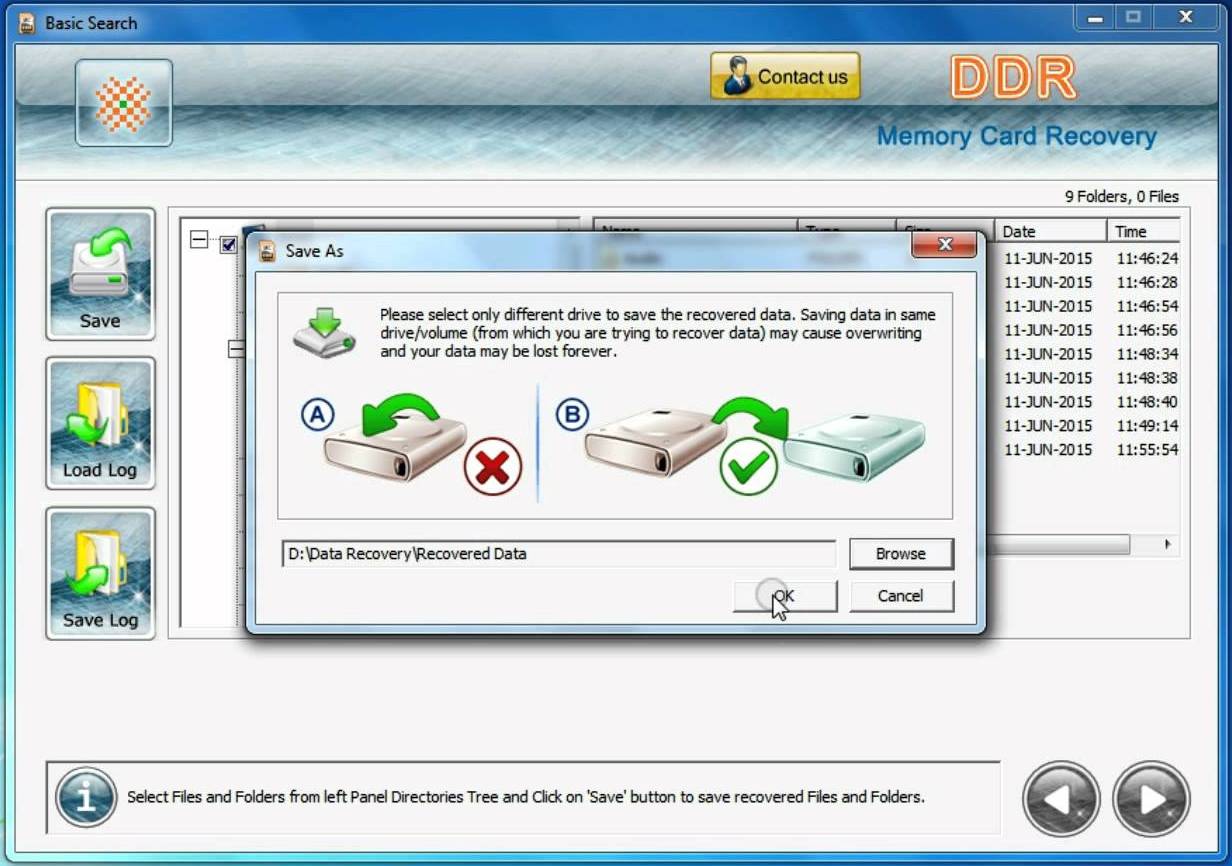This screenshot has height=866, width=1232.
Task: Minimize the Basic Search window
Action: pyautogui.click(x=1095, y=17)
